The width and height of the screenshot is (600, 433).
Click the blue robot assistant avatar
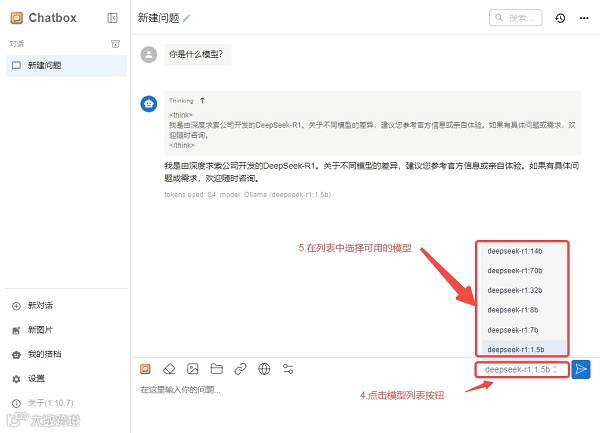click(x=148, y=104)
